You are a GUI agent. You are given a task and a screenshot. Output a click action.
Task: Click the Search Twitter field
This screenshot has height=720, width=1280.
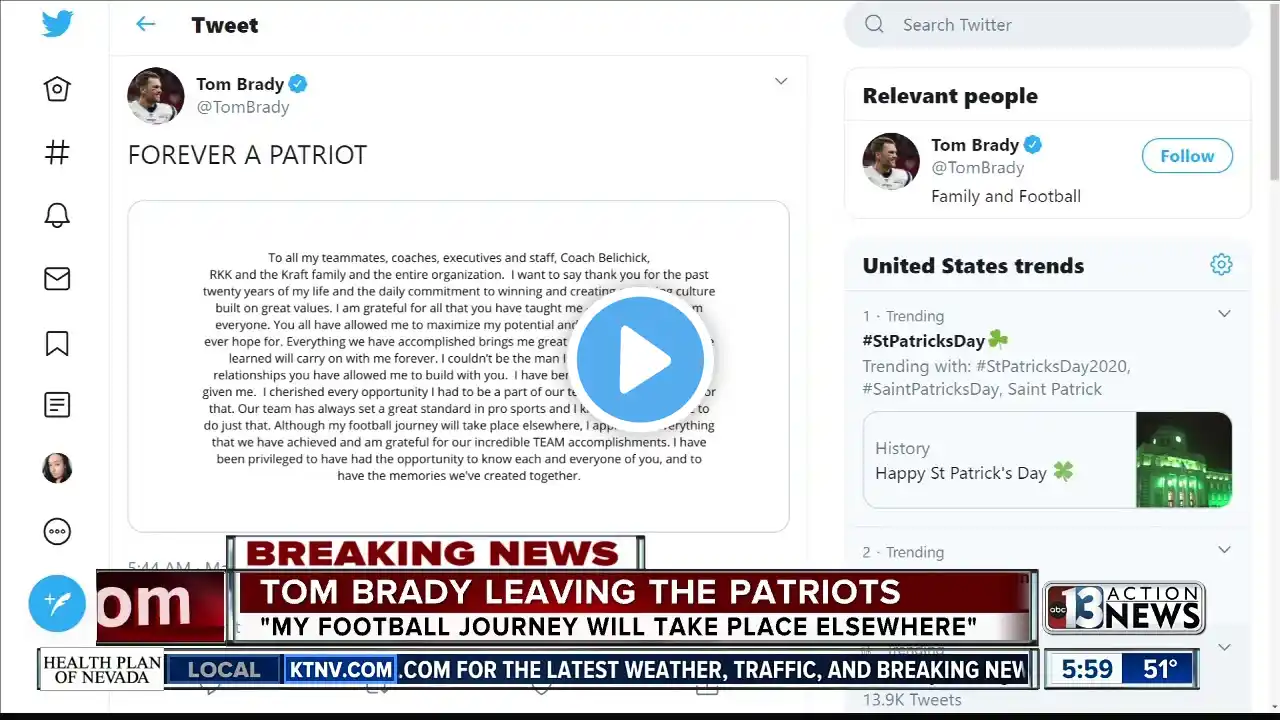pyautogui.click(x=1047, y=24)
